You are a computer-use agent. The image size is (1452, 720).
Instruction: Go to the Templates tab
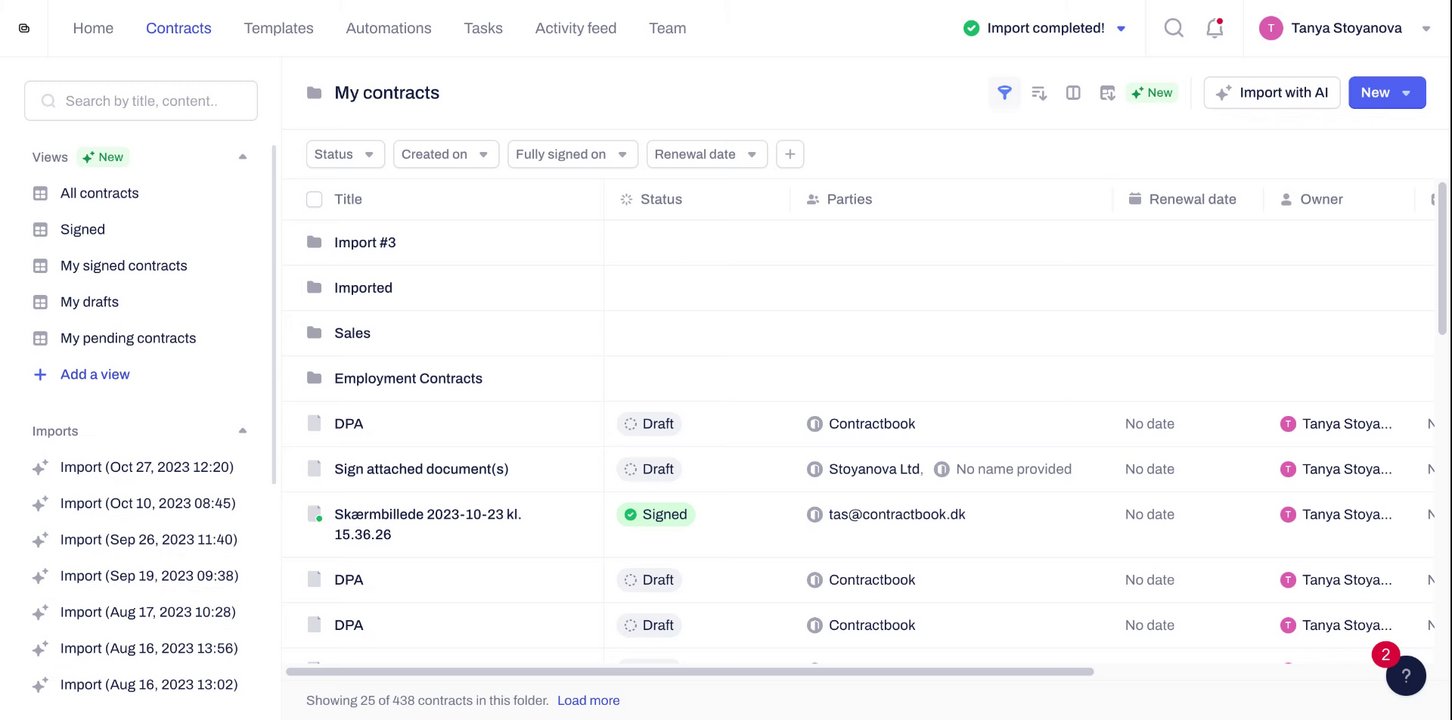pos(278,28)
